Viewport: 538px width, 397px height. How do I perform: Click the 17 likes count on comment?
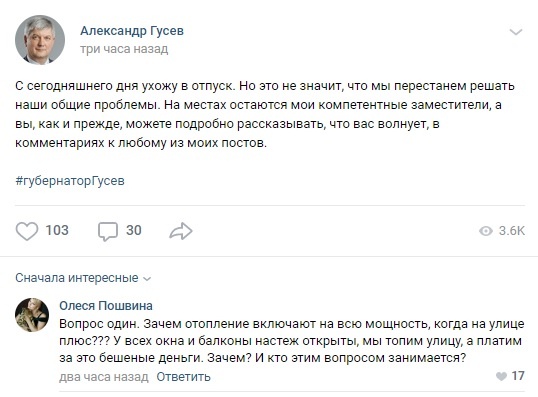tap(518, 376)
